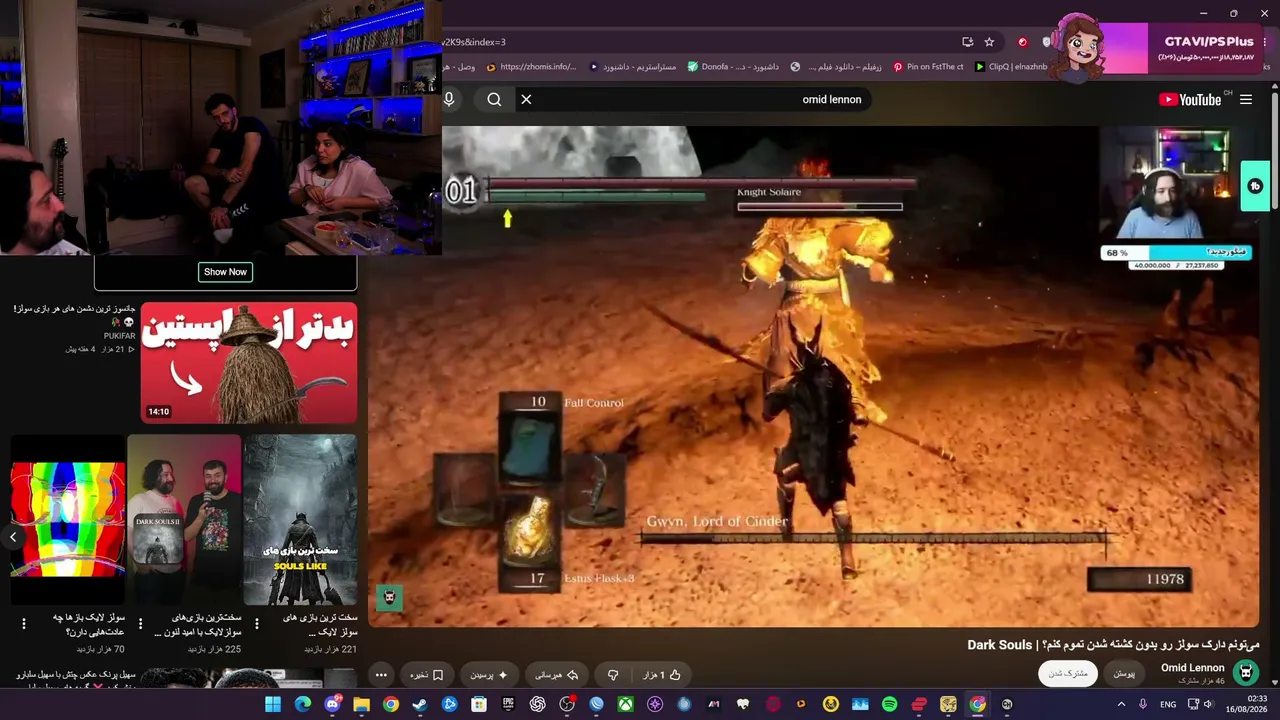Open Spotify from the taskbar
Image resolution: width=1280 pixels, height=720 pixels.
[x=890, y=704]
